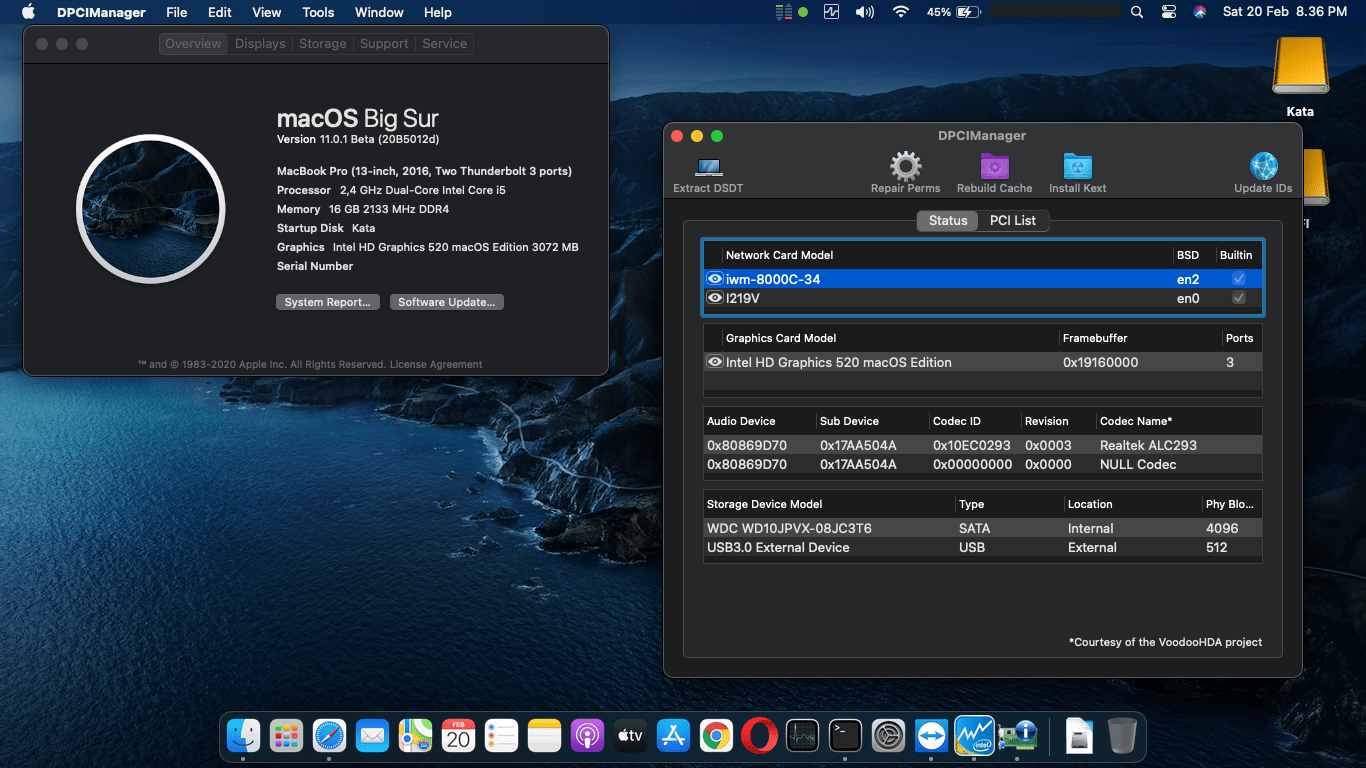Open Finder from the Dock
The width and height of the screenshot is (1366, 768).
[243, 736]
